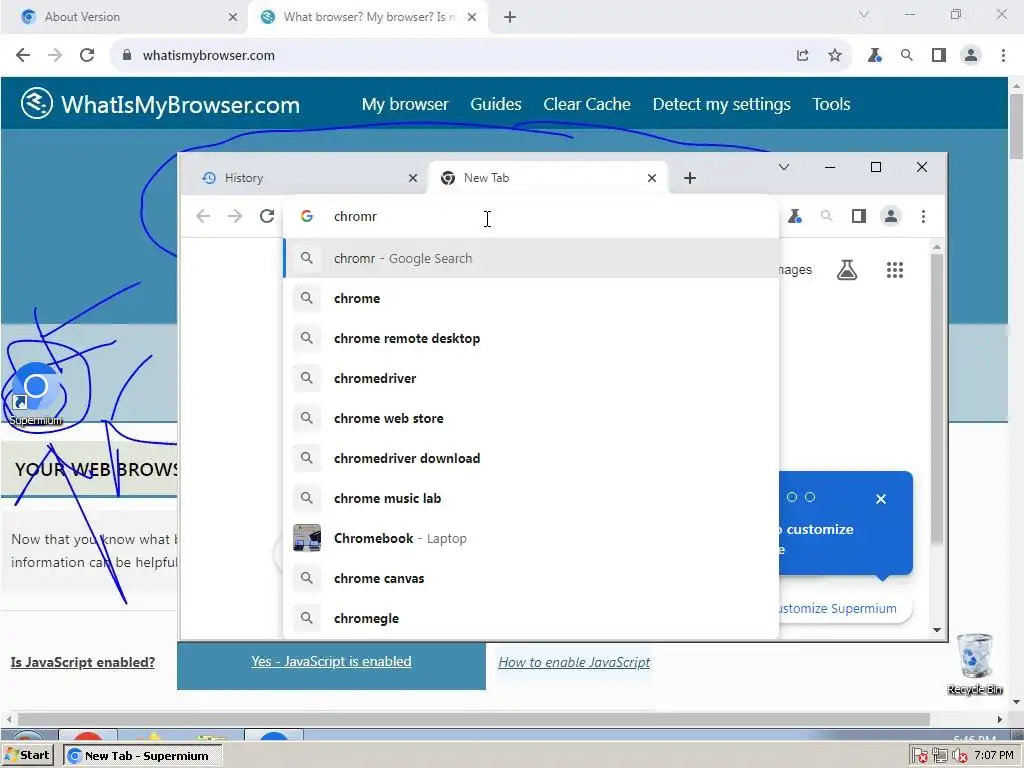Choose 'chrome music lab' suggestion

click(532, 498)
